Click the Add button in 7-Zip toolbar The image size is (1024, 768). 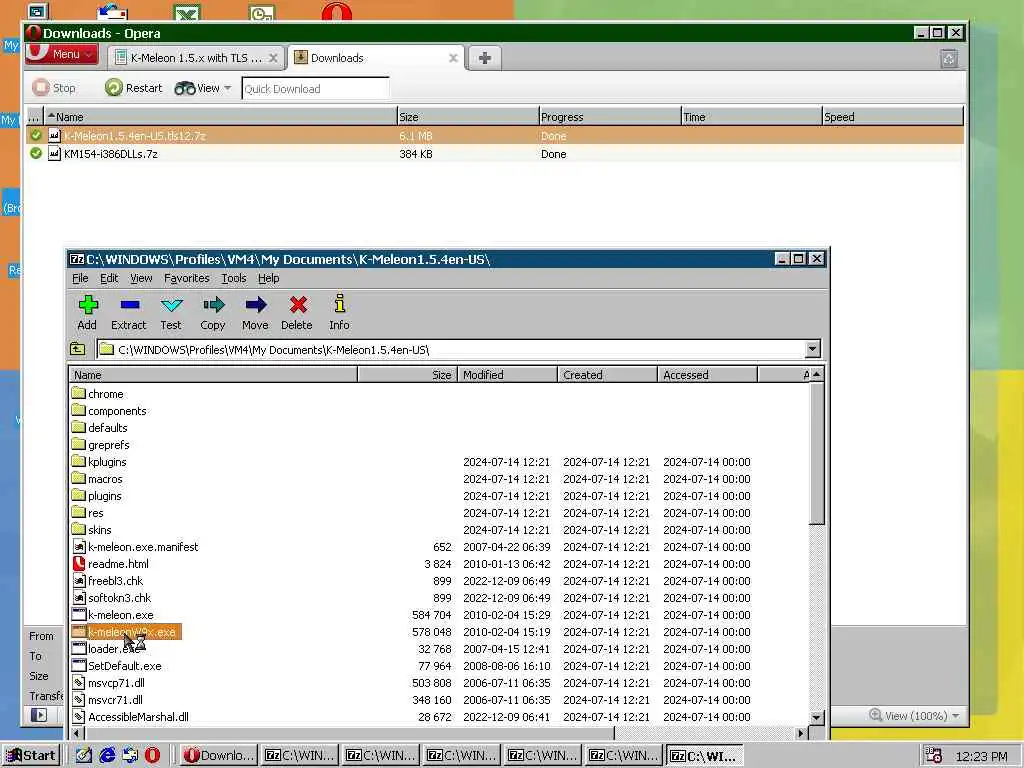click(88, 312)
